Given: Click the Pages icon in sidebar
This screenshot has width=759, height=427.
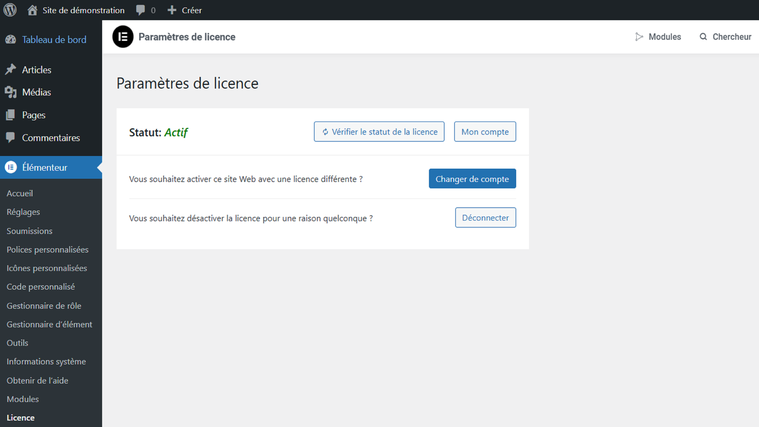Looking at the screenshot, I should (x=11, y=115).
